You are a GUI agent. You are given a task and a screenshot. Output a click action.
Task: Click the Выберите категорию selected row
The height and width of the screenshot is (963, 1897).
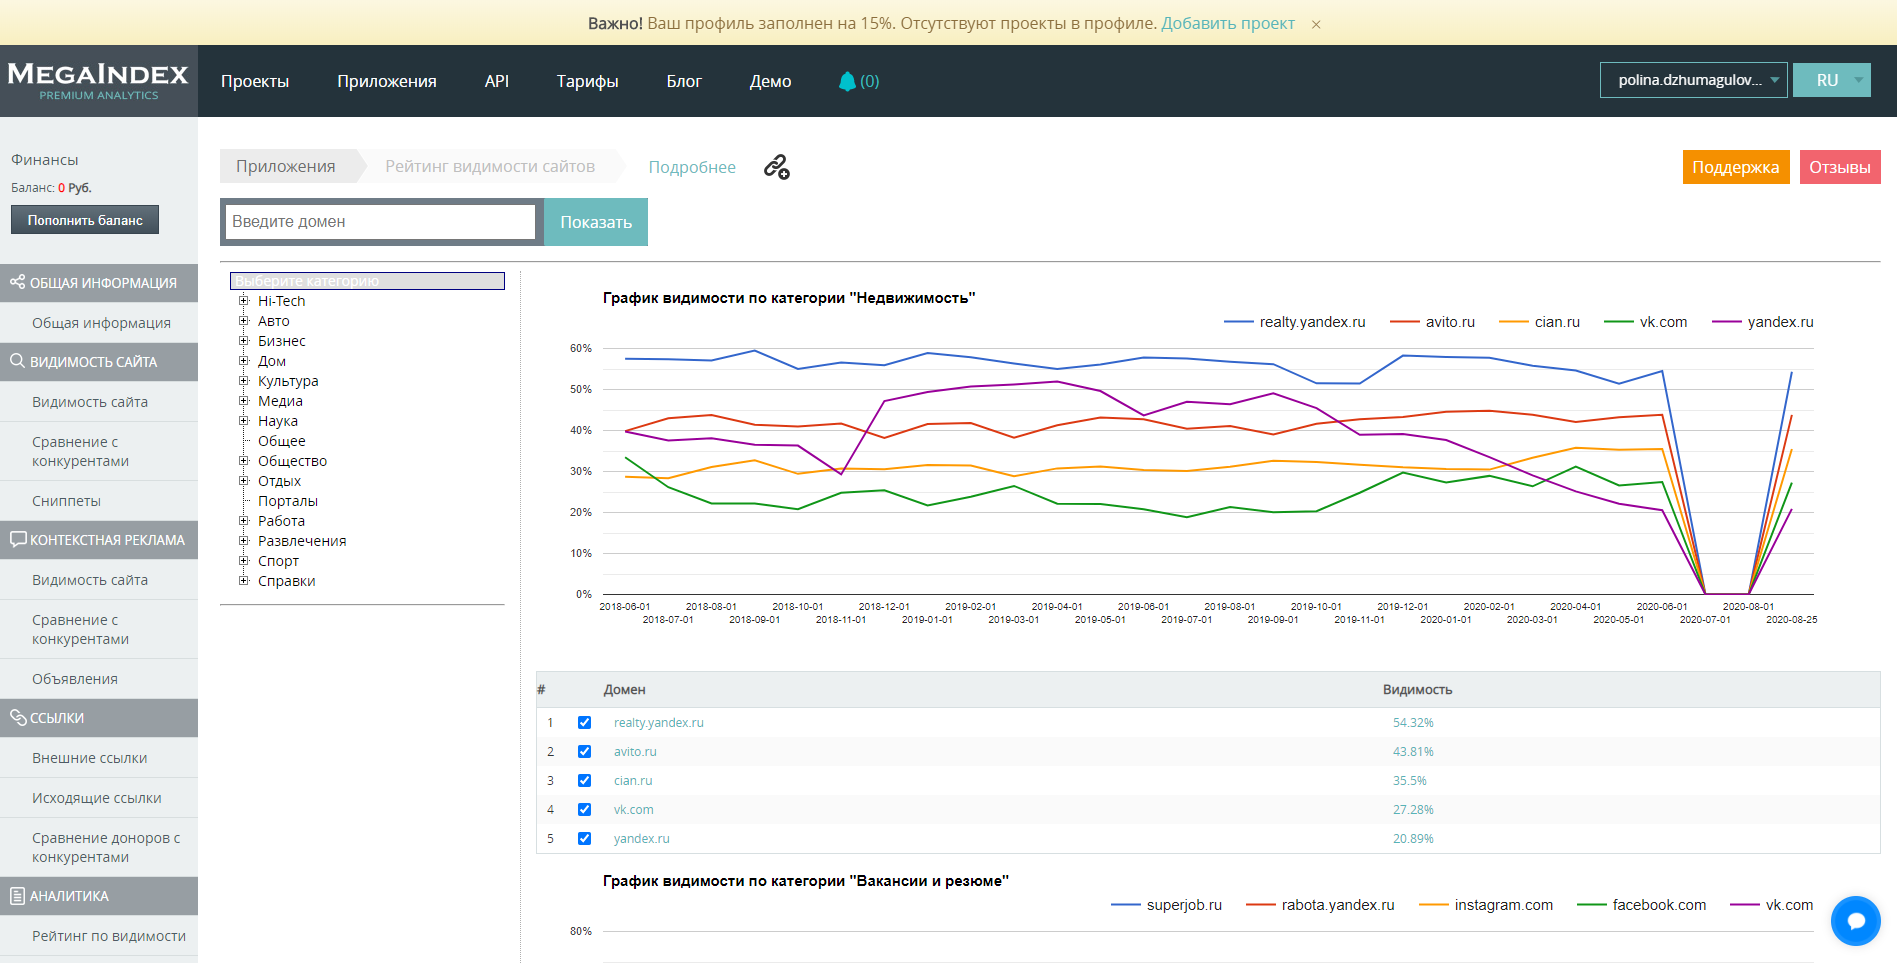[x=367, y=281]
